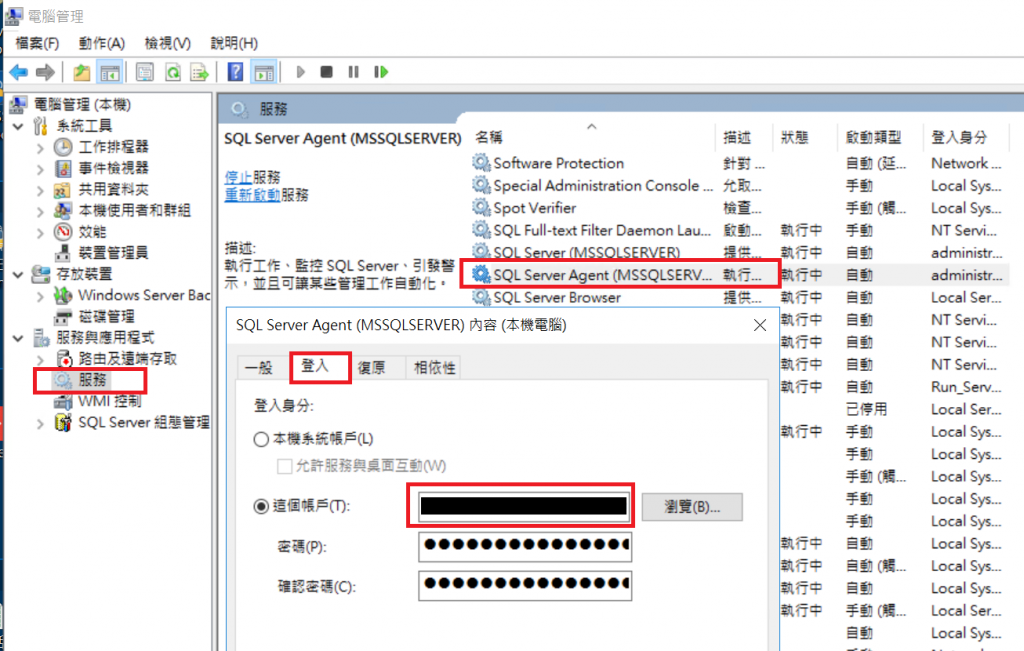Screen dimensions: 1024x651
Task: Click the 停止 service link
Action: (x=238, y=177)
